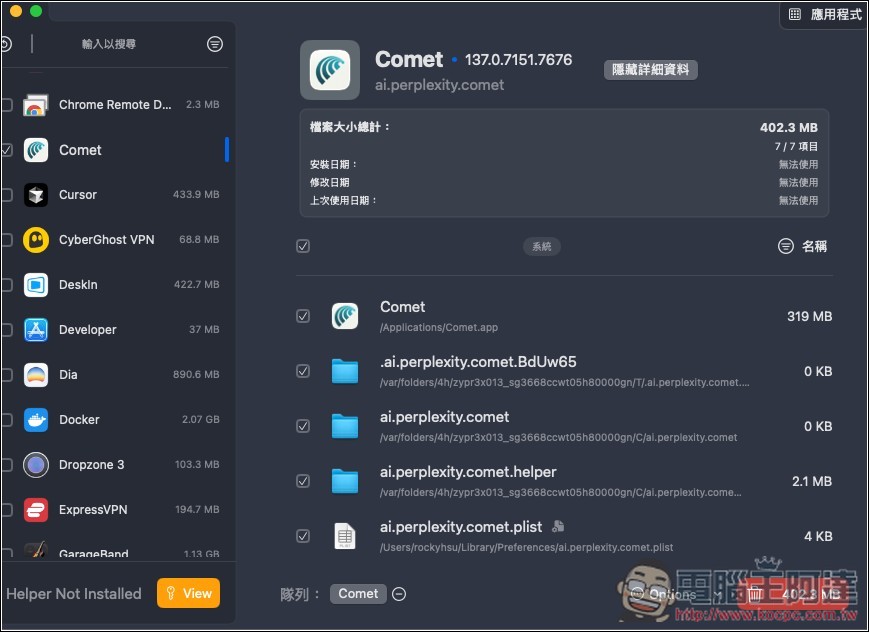
Task: Select Dropzone 3 in the app list
Action: (115, 465)
